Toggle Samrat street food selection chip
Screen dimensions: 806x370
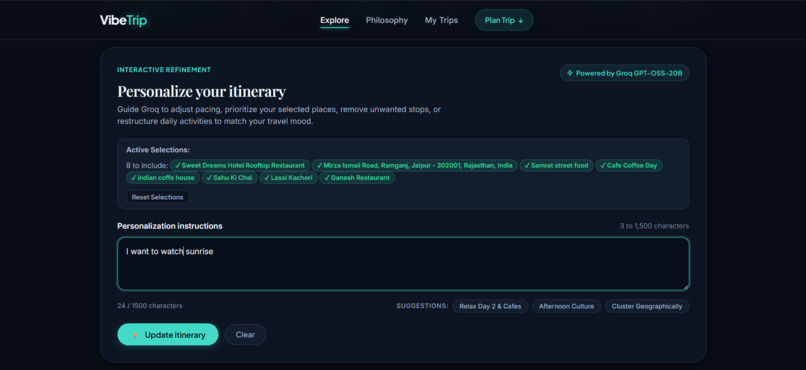pos(556,165)
